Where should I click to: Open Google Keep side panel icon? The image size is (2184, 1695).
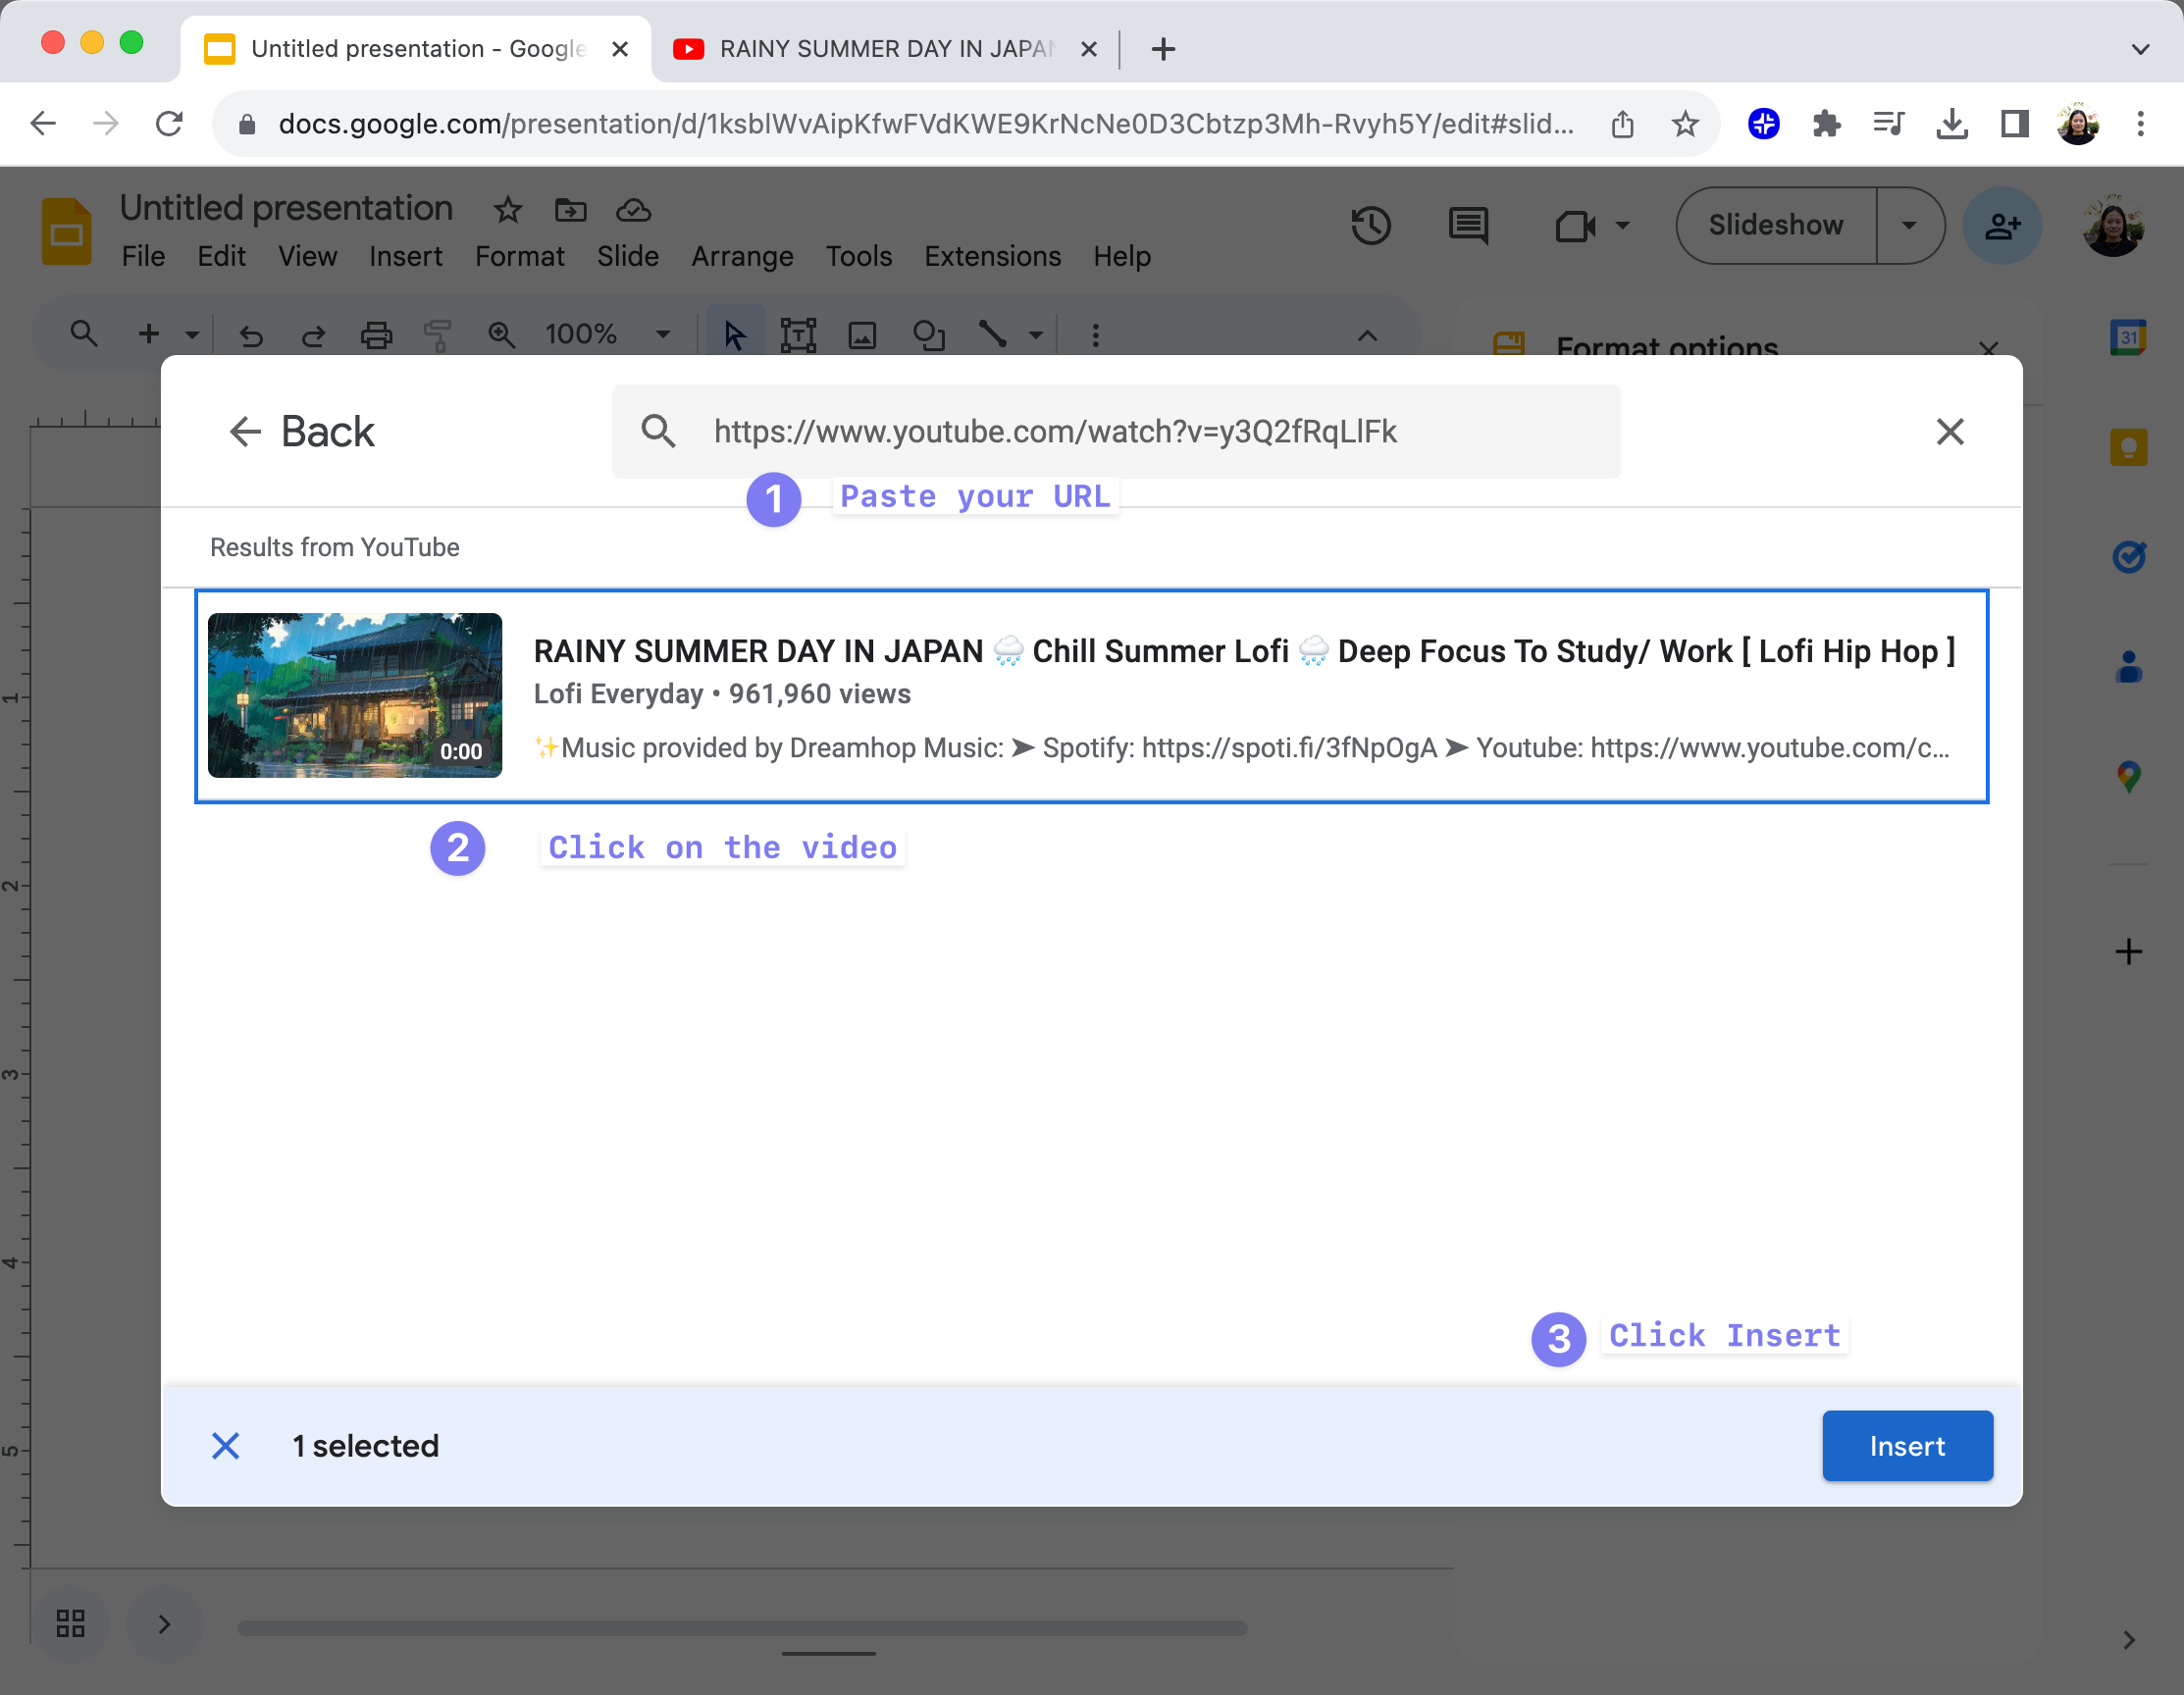tap(2128, 447)
